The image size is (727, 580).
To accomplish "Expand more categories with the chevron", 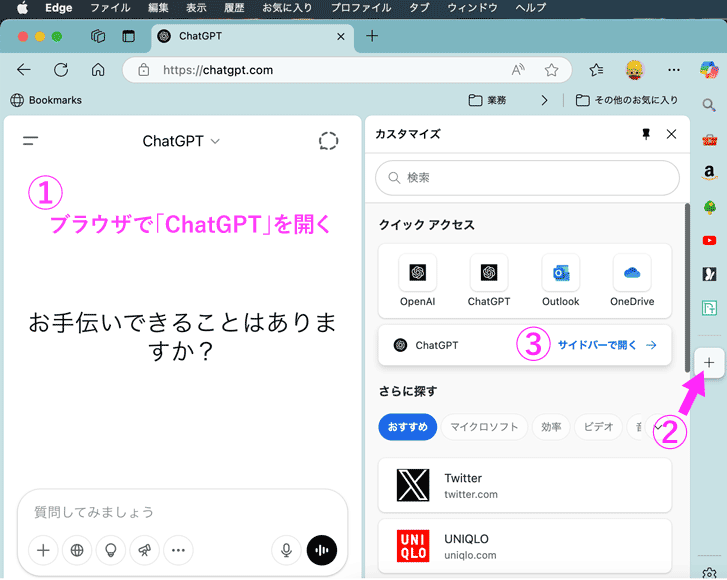I will (x=658, y=427).
